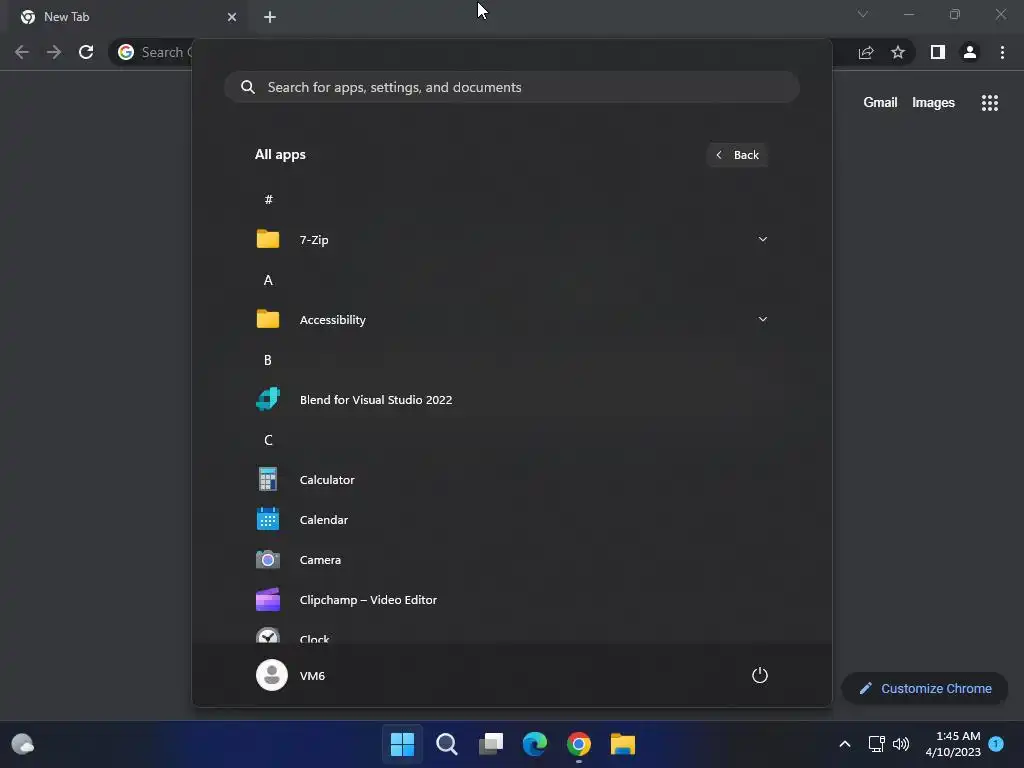The width and height of the screenshot is (1024, 768).
Task: Open the Calendar app icon
Action: 268,519
